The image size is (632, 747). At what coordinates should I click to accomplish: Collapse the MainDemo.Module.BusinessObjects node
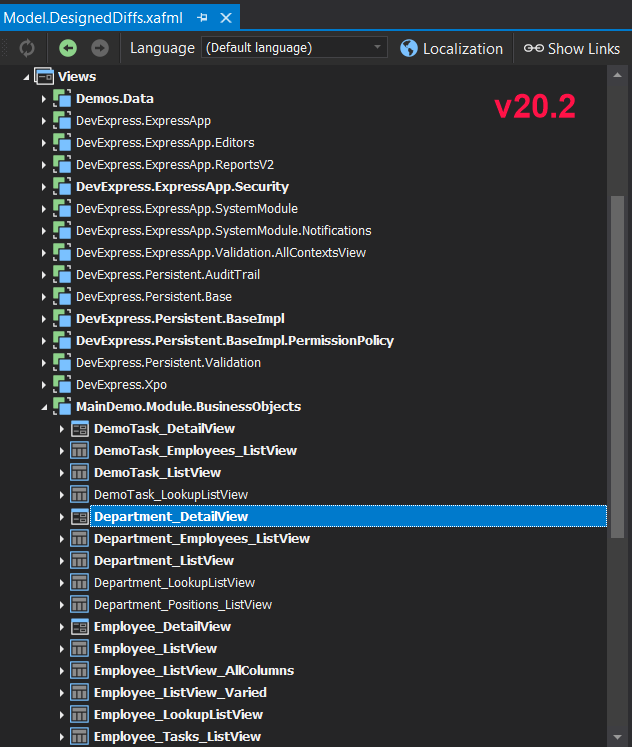pyautogui.click(x=44, y=407)
